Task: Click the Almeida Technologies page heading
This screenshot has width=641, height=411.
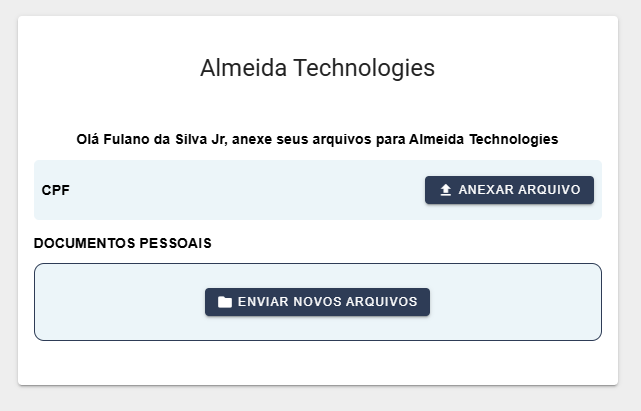Action: click(317, 68)
